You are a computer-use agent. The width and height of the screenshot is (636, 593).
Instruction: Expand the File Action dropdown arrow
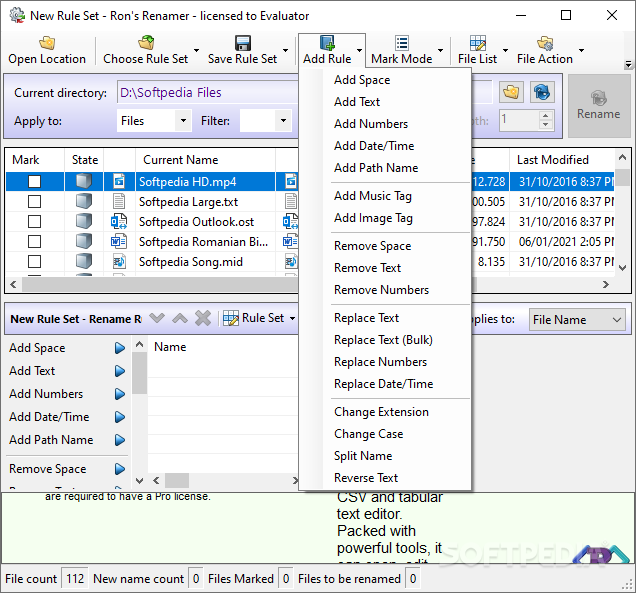[x=581, y=51]
